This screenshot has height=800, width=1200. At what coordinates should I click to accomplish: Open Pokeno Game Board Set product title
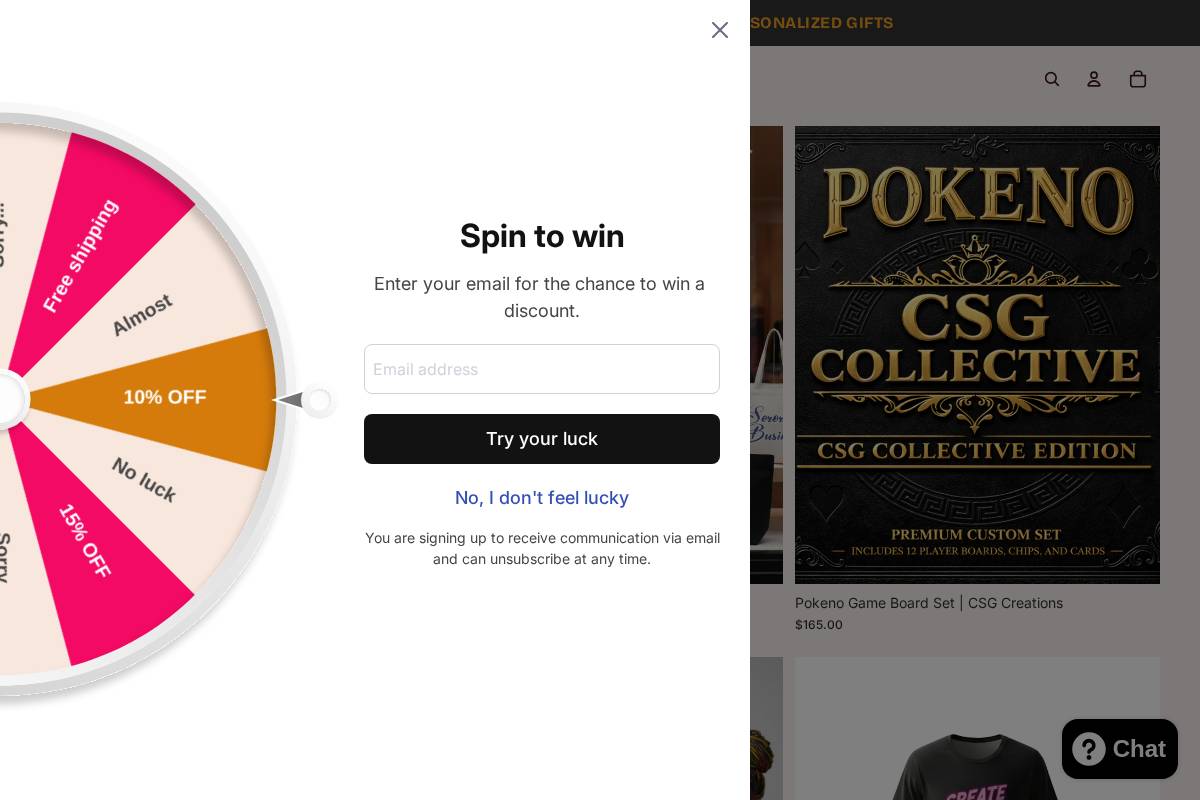[929, 603]
